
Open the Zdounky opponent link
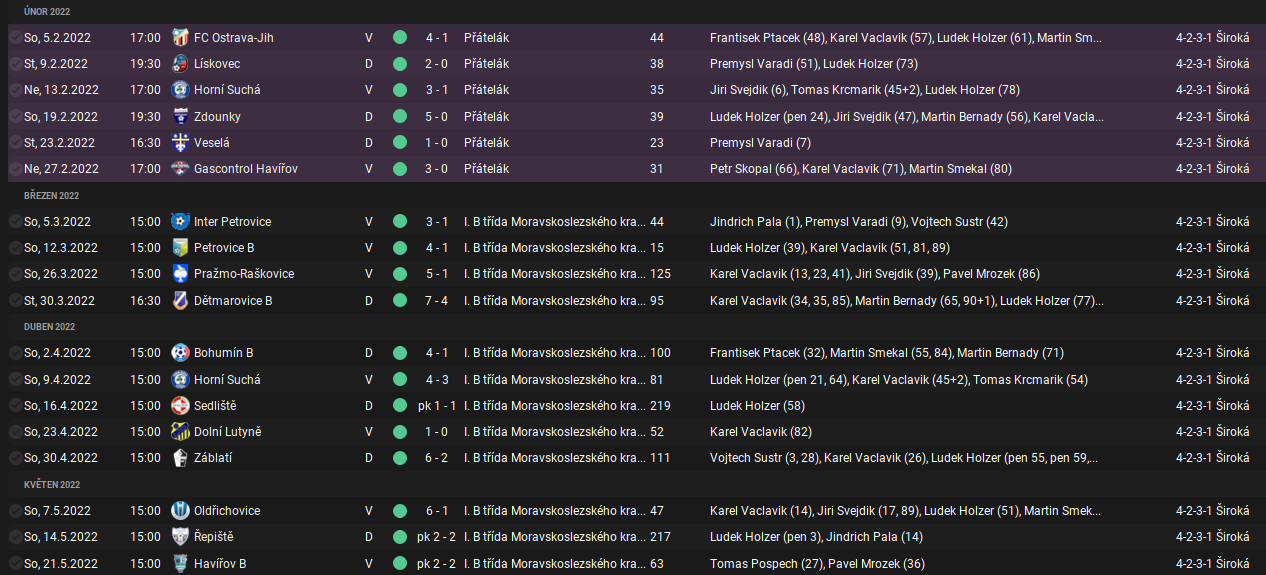(x=217, y=117)
